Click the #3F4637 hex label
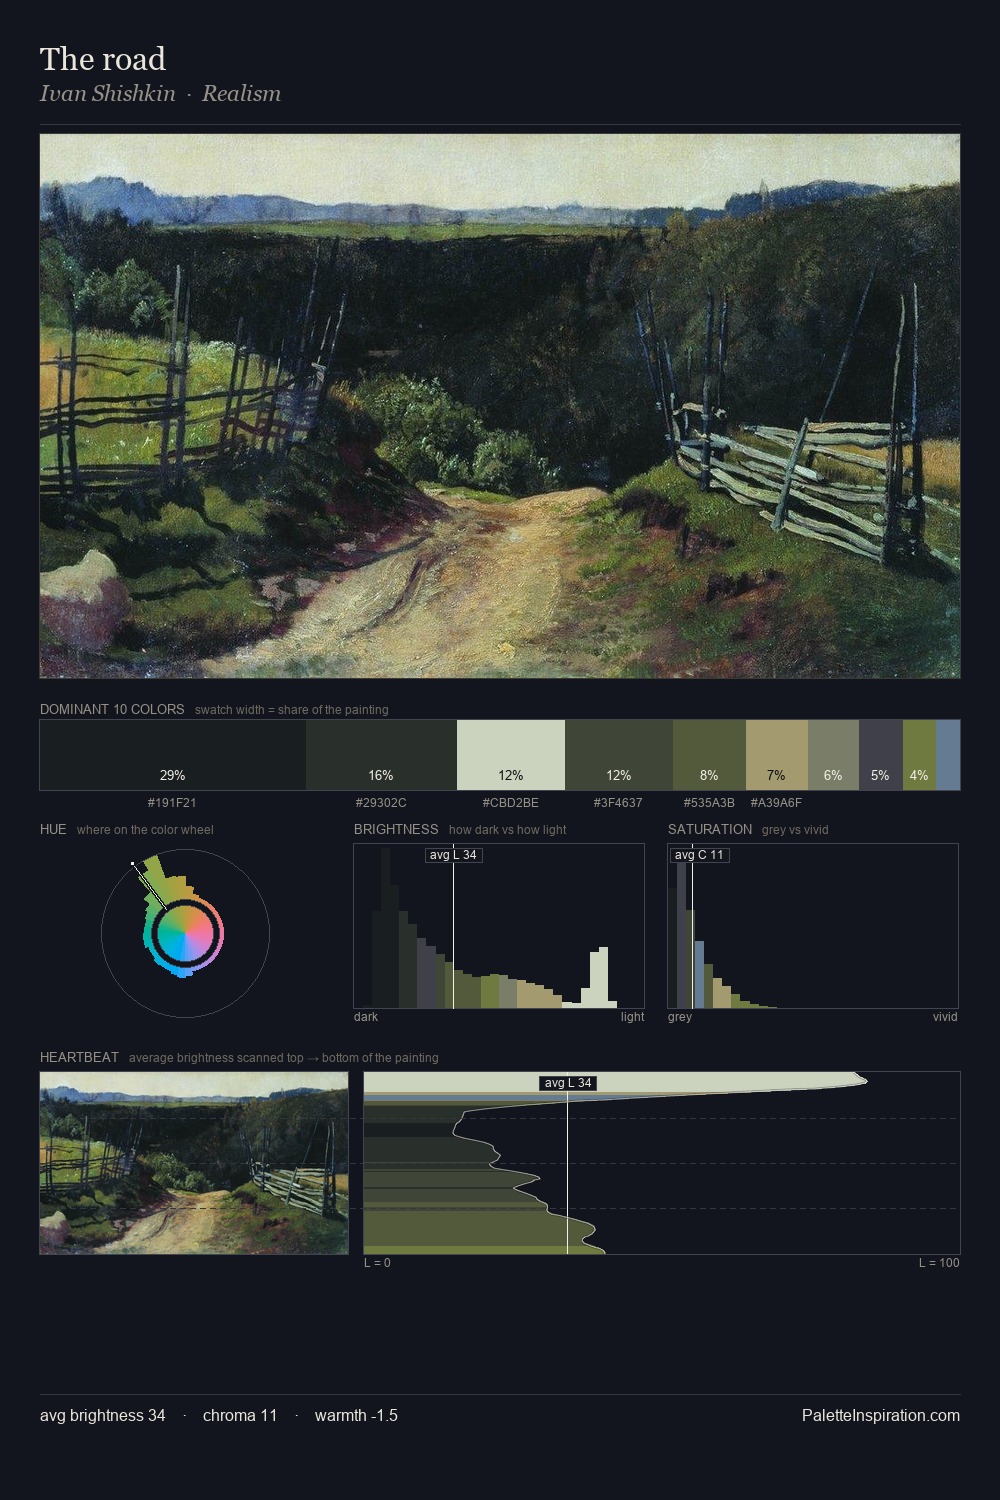This screenshot has width=1000, height=1500. 618,803
